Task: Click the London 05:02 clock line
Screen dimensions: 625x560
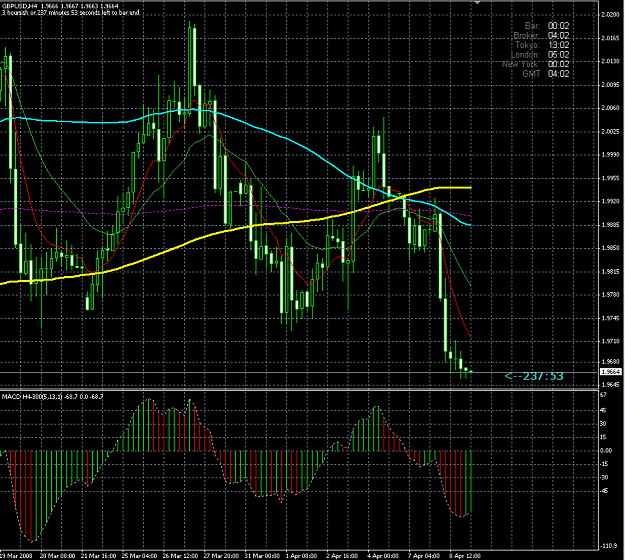Action: coord(540,55)
